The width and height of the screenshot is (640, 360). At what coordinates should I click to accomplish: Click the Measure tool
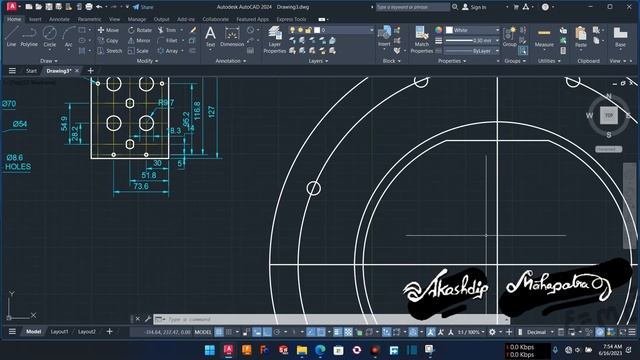pyautogui.click(x=544, y=37)
